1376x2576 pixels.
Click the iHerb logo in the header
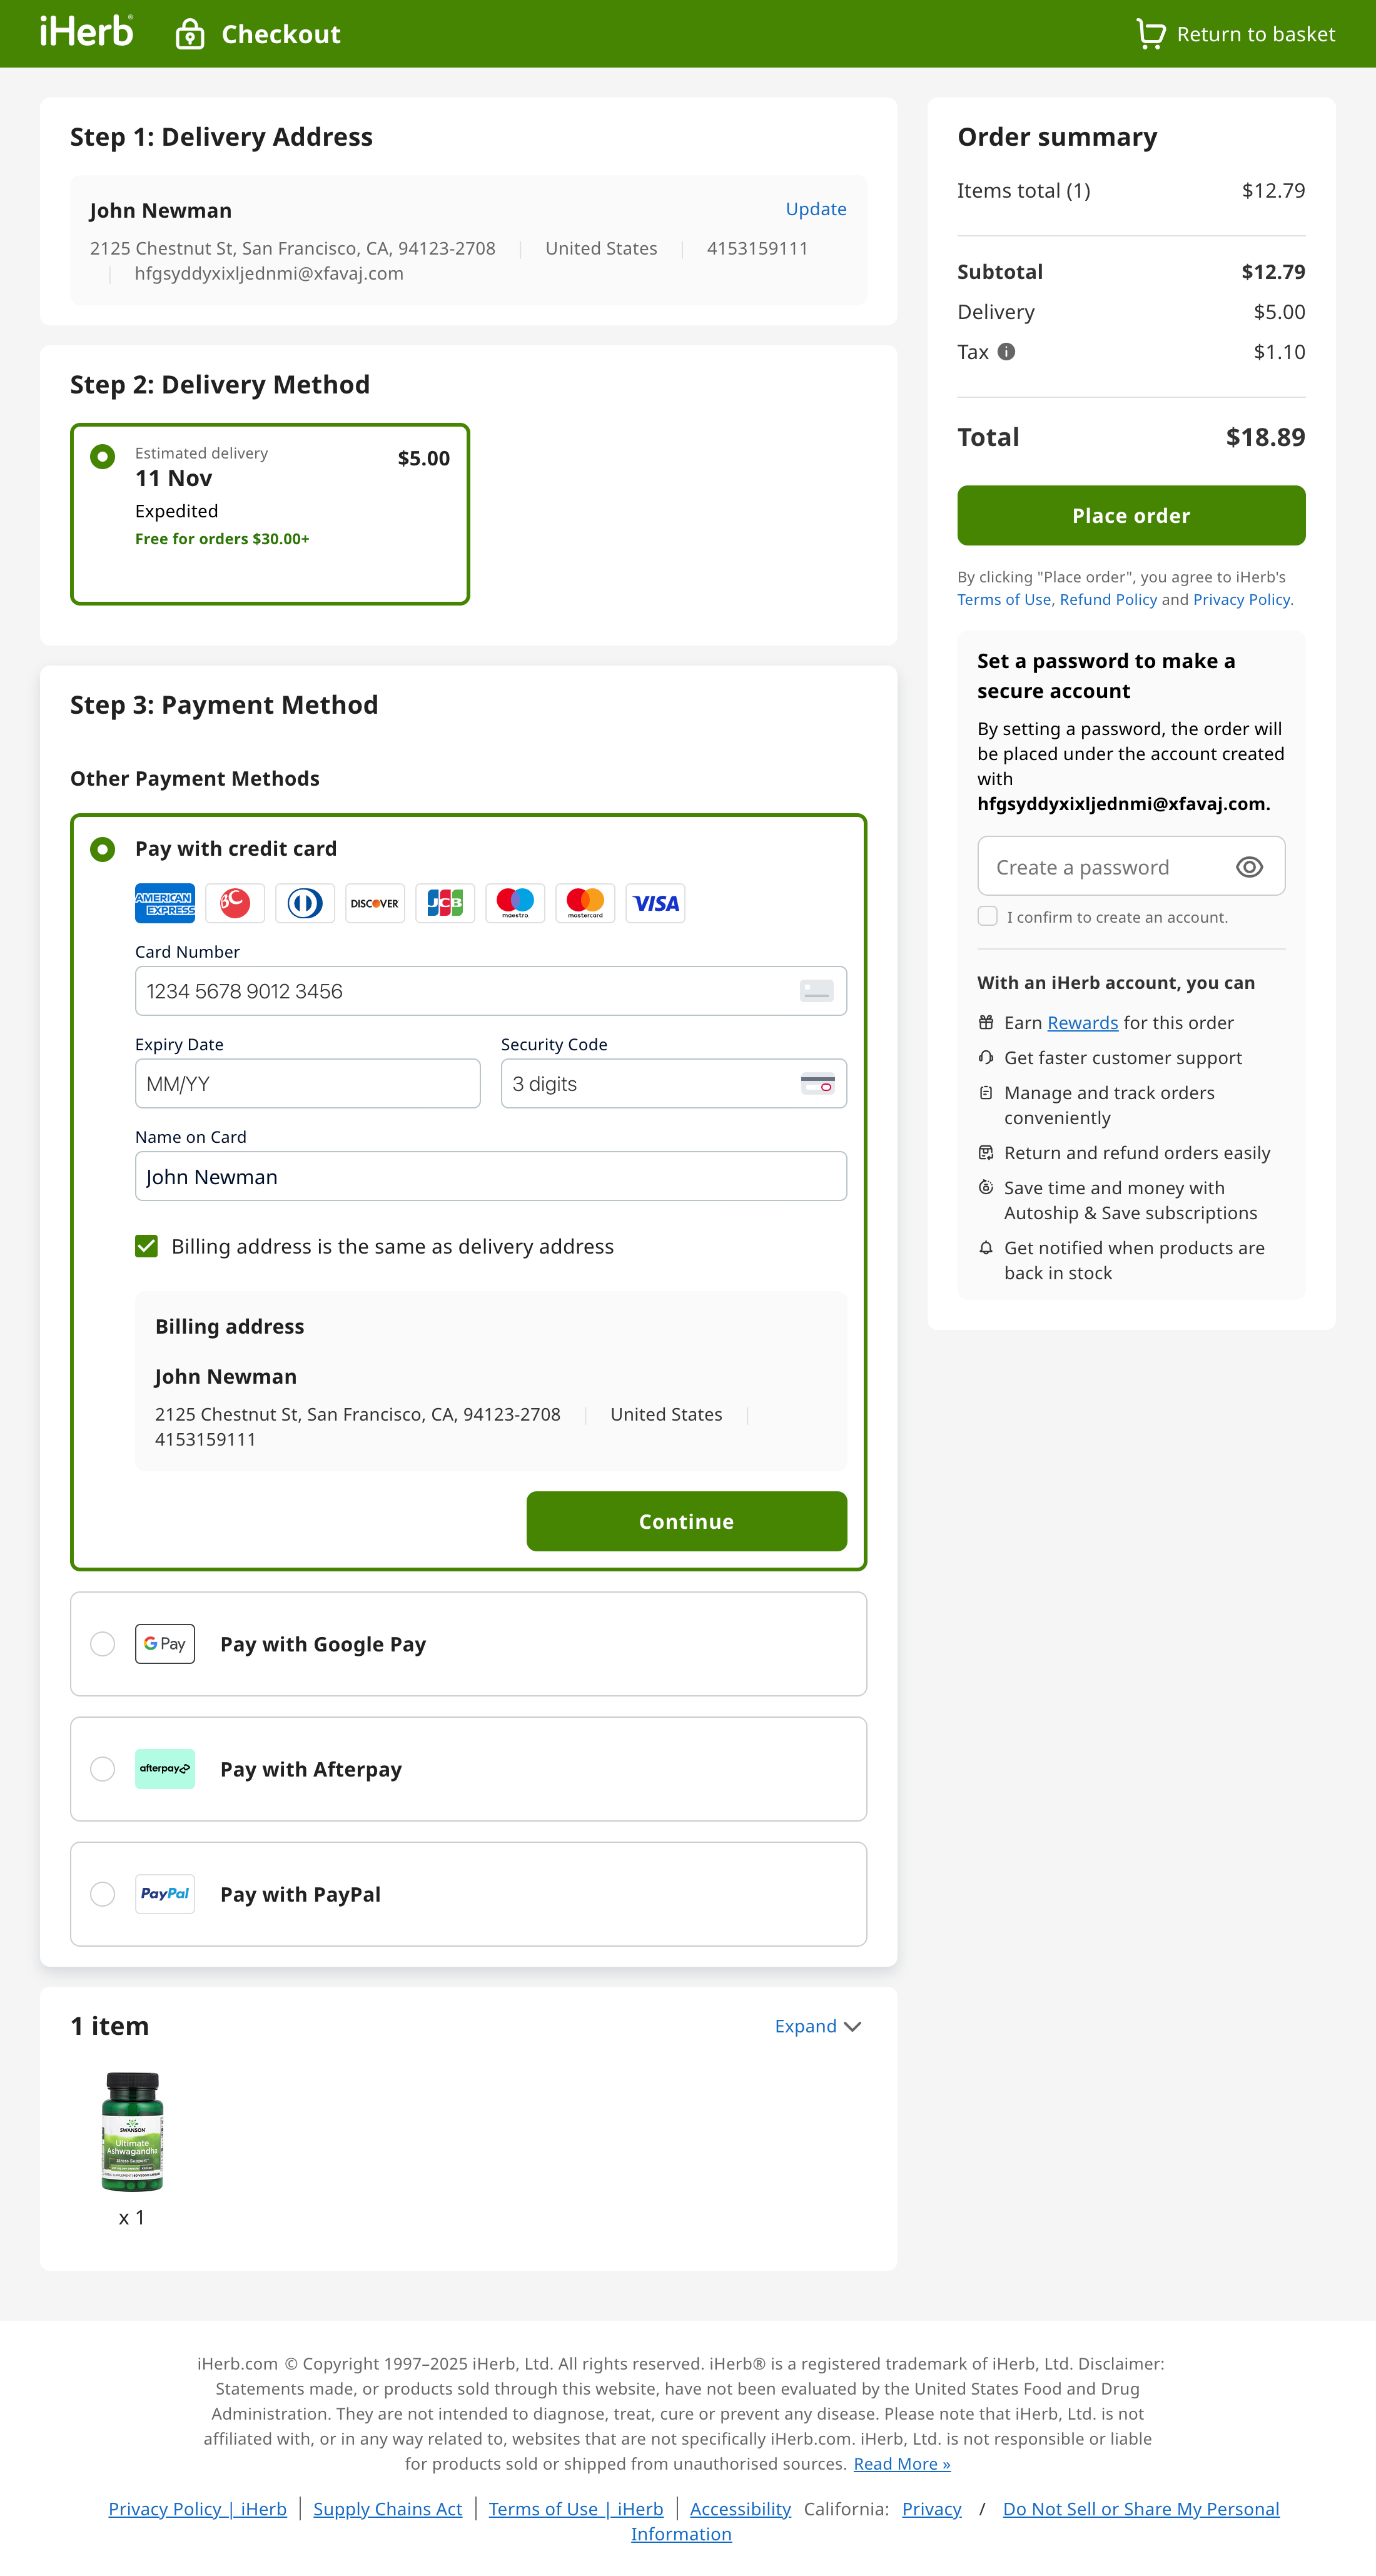point(86,33)
